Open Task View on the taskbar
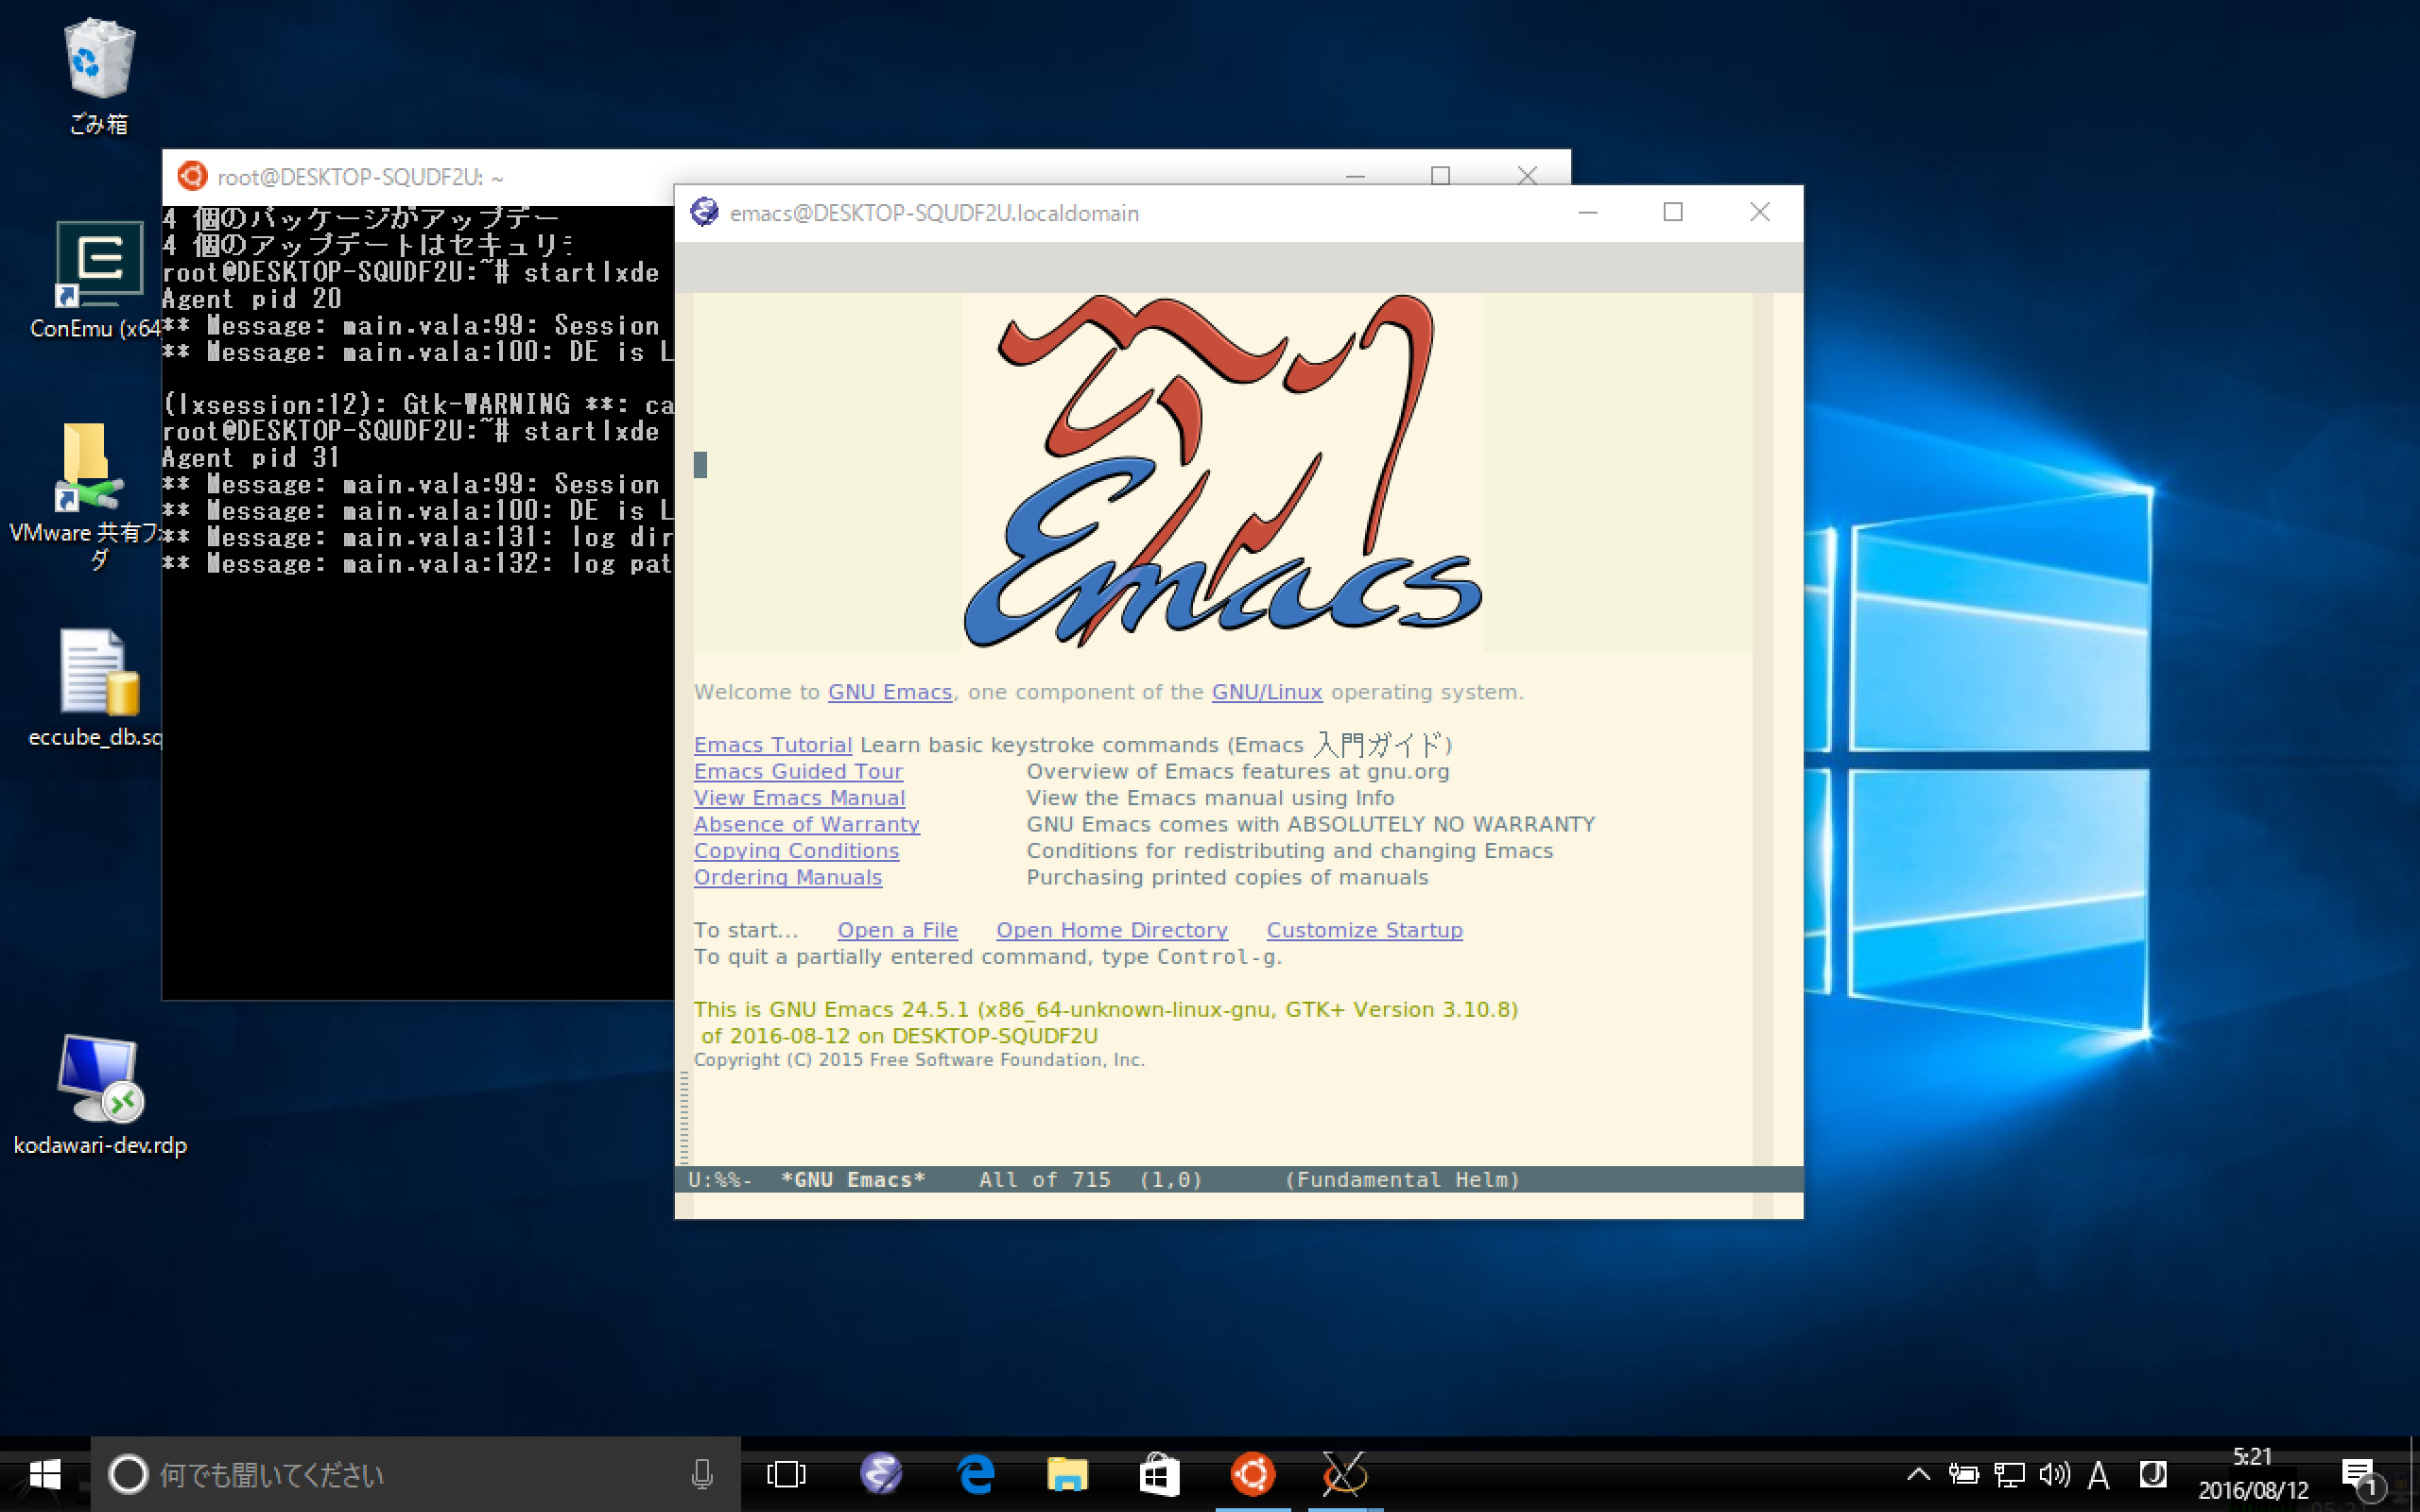 [786, 1474]
